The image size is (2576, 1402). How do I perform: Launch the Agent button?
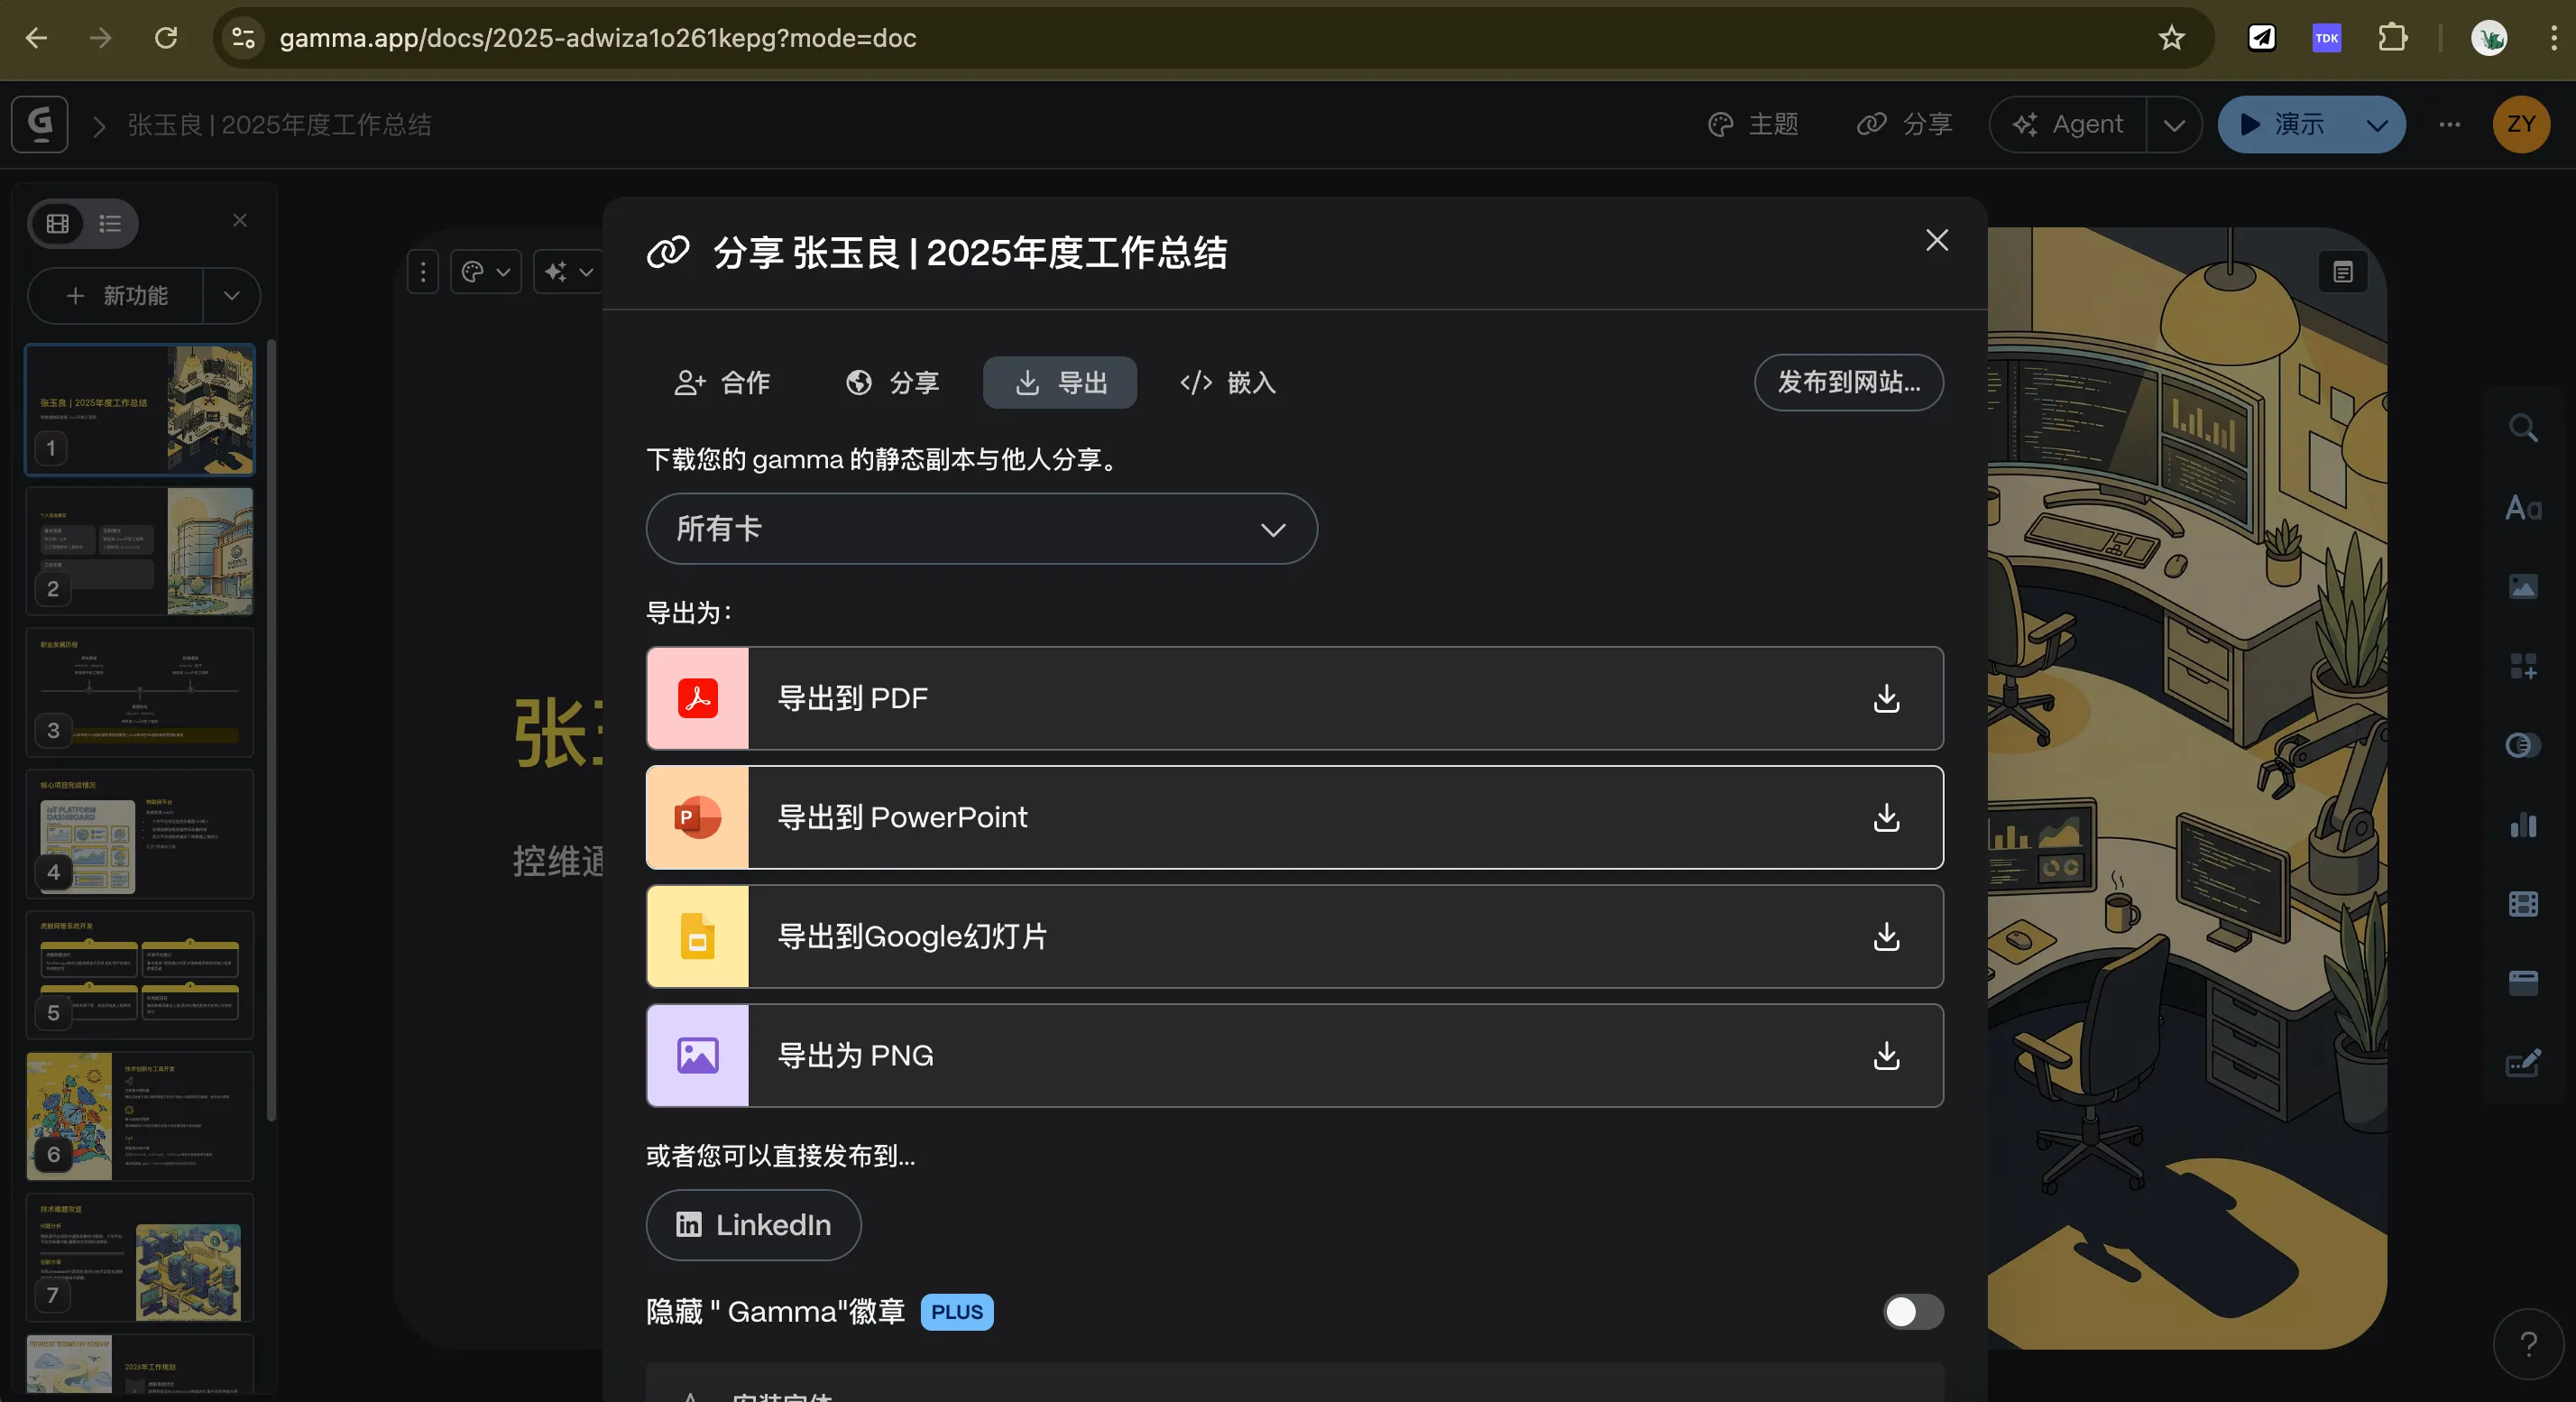pyautogui.click(x=2069, y=124)
